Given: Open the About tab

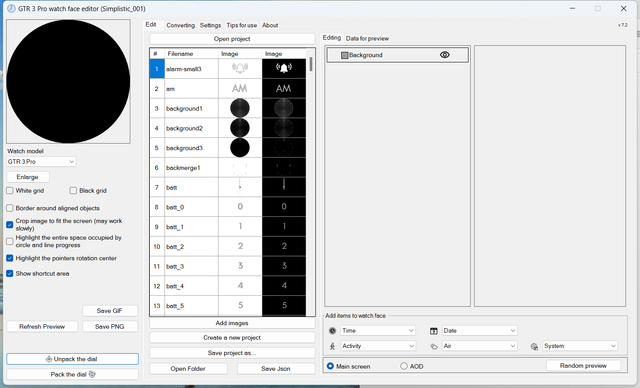Looking at the screenshot, I should coord(270,25).
